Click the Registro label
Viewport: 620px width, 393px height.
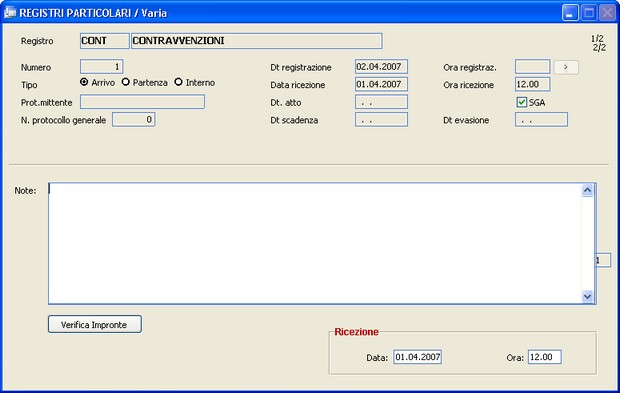point(37,41)
